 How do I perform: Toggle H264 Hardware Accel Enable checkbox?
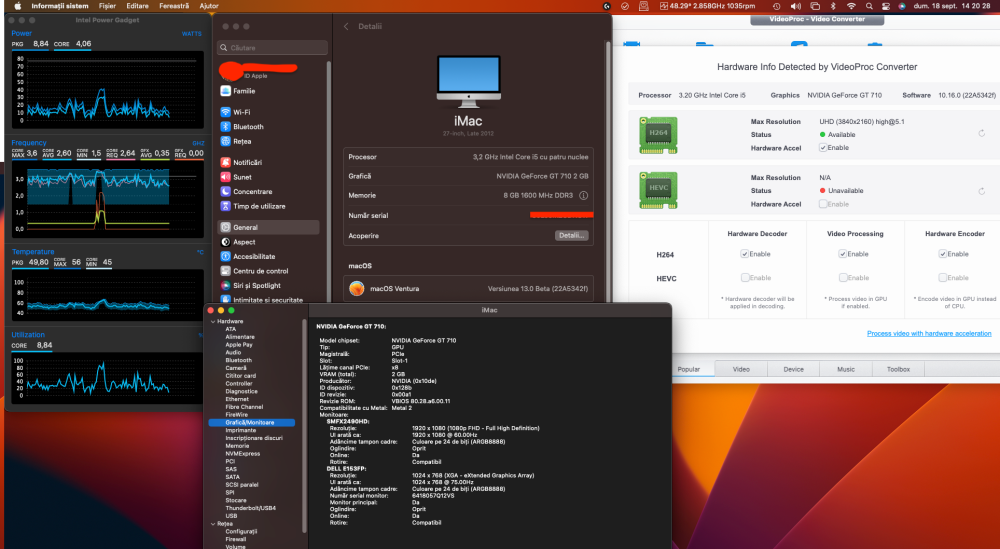(x=823, y=148)
